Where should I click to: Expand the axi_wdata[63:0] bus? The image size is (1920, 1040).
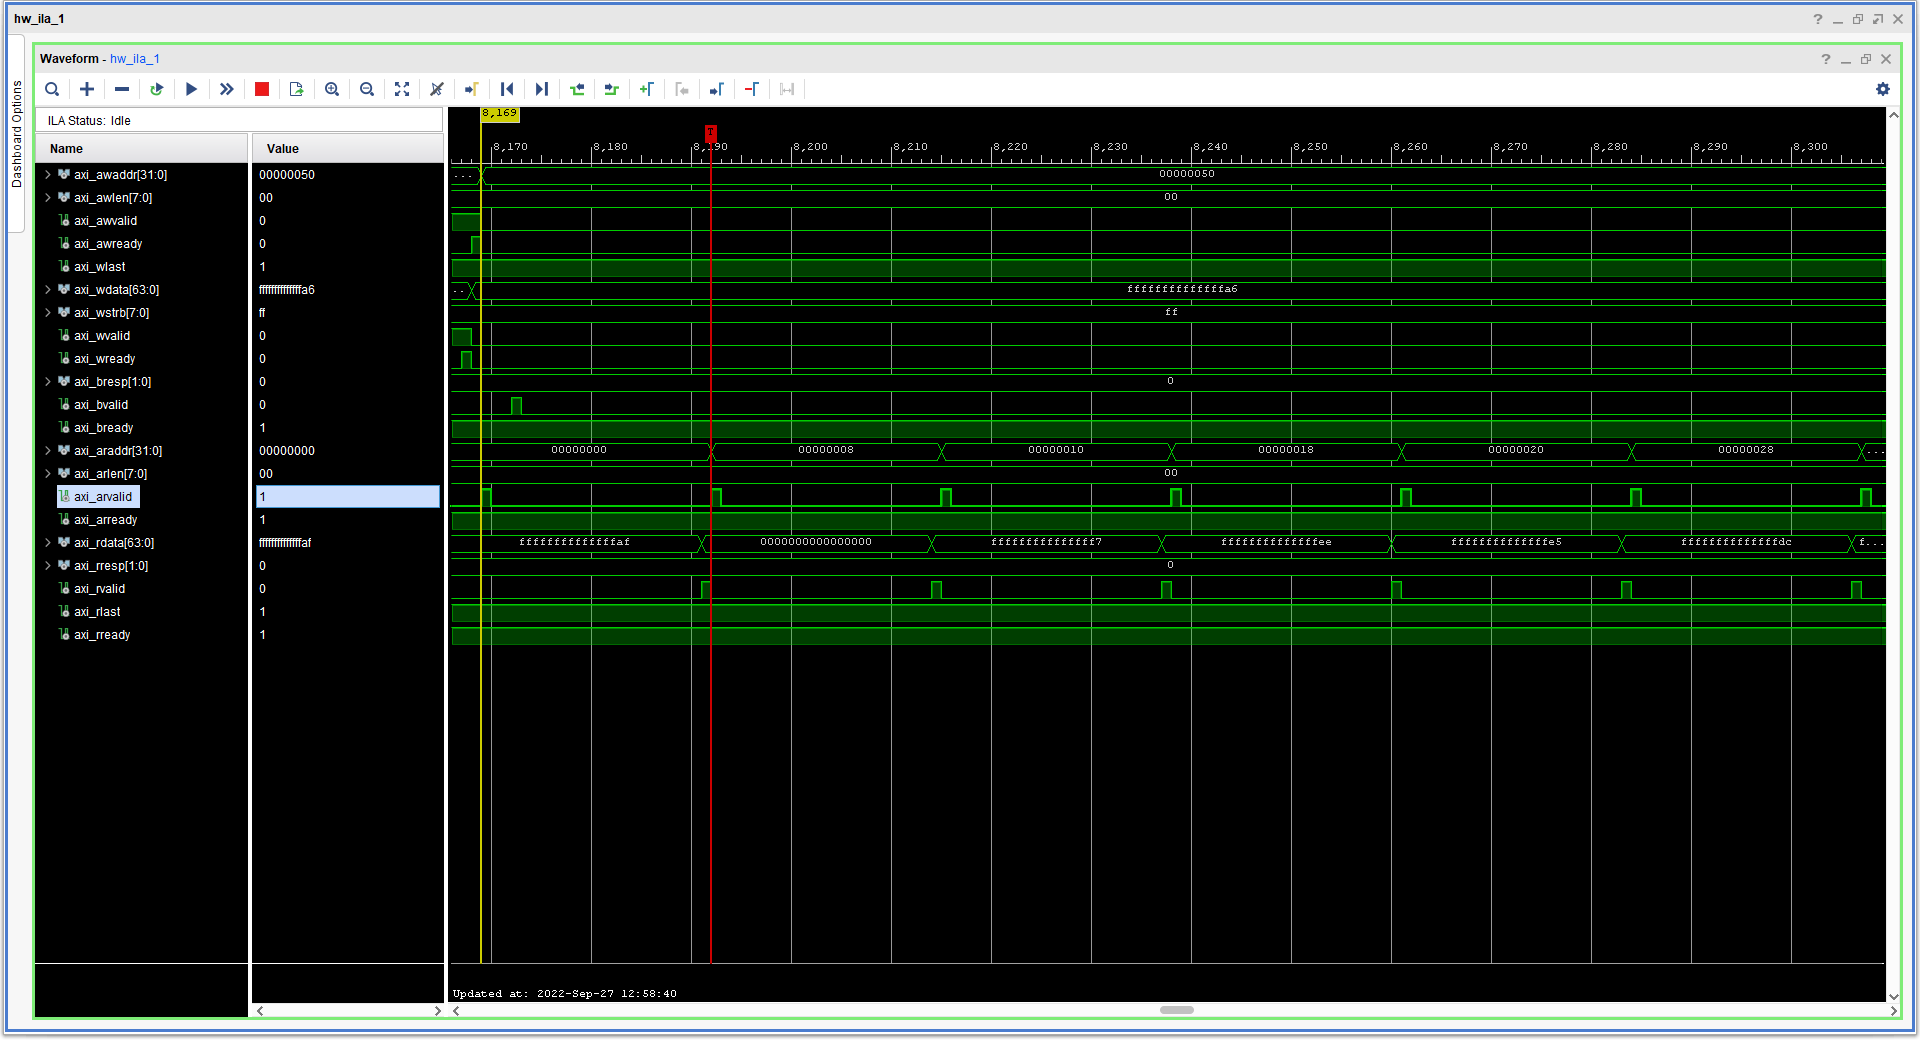tap(47, 290)
